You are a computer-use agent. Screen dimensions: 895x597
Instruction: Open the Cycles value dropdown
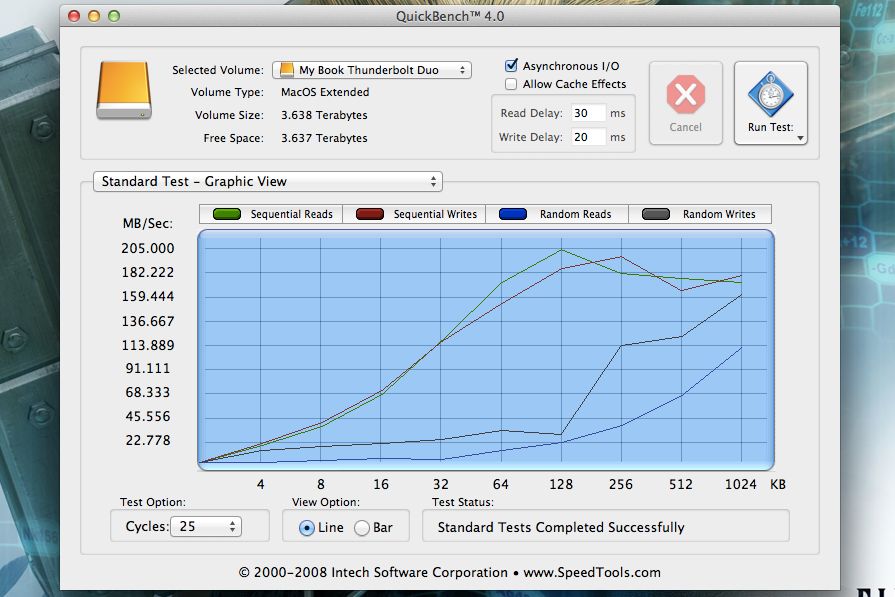pyautogui.click(x=206, y=526)
